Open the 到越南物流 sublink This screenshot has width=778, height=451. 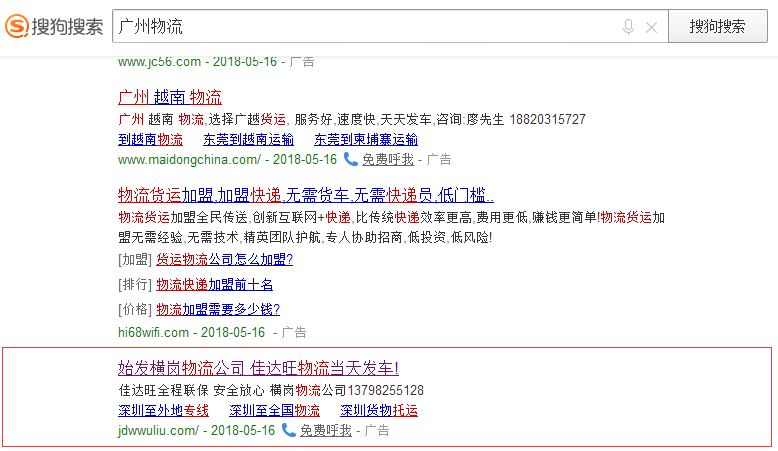pos(150,139)
